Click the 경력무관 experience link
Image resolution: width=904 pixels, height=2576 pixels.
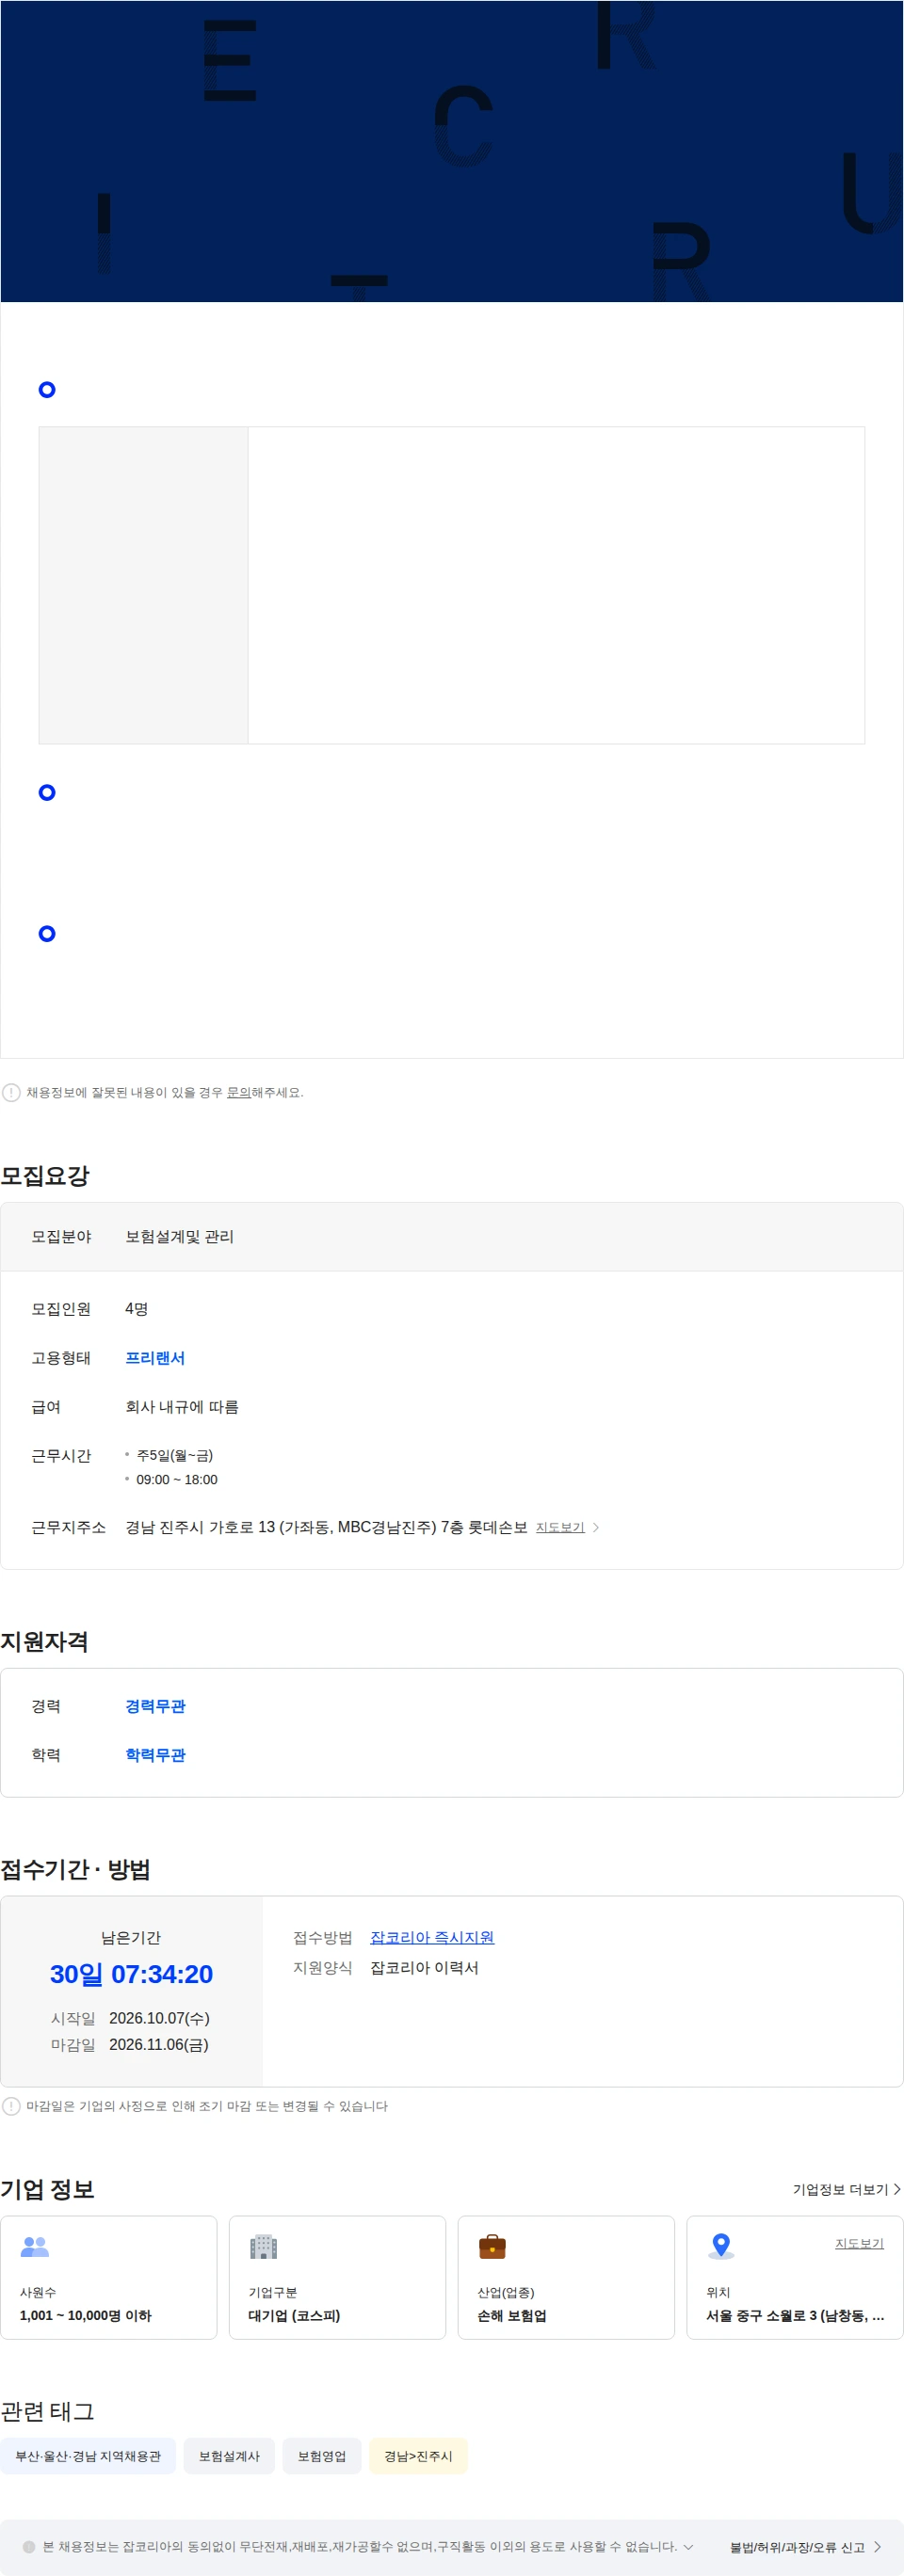coord(155,1706)
